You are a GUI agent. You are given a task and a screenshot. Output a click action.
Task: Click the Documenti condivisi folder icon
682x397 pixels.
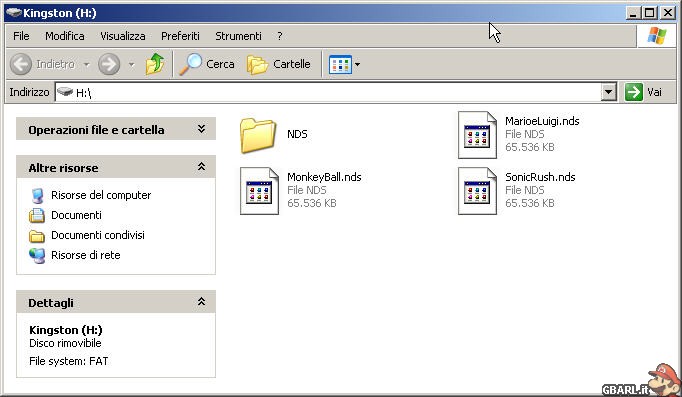click(x=37, y=236)
